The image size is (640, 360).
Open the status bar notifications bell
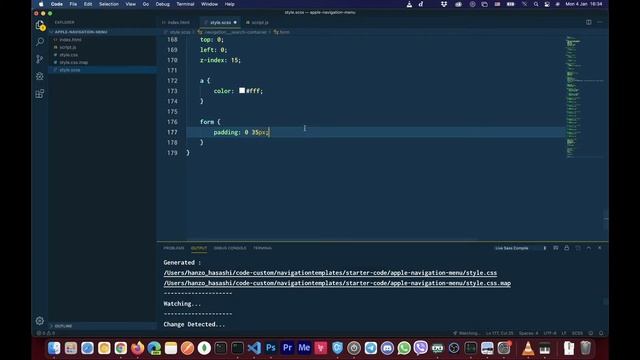(601, 333)
